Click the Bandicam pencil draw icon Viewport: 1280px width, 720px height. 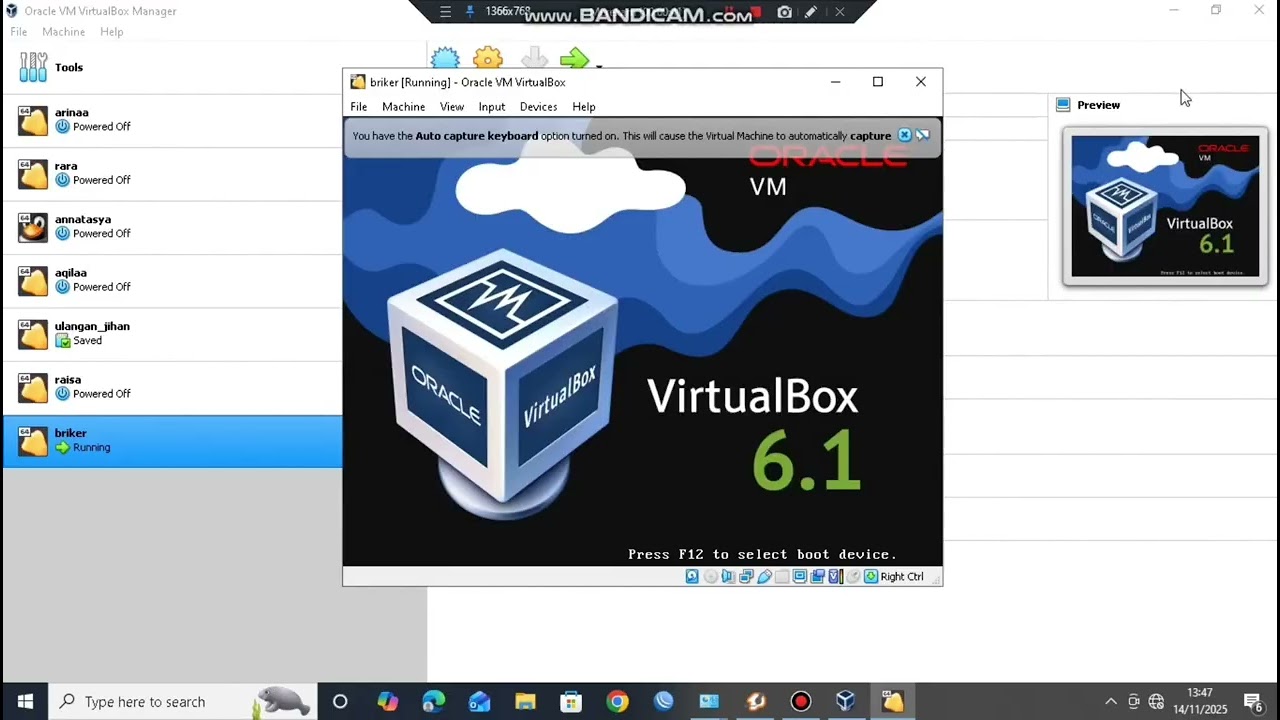pos(811,12)
